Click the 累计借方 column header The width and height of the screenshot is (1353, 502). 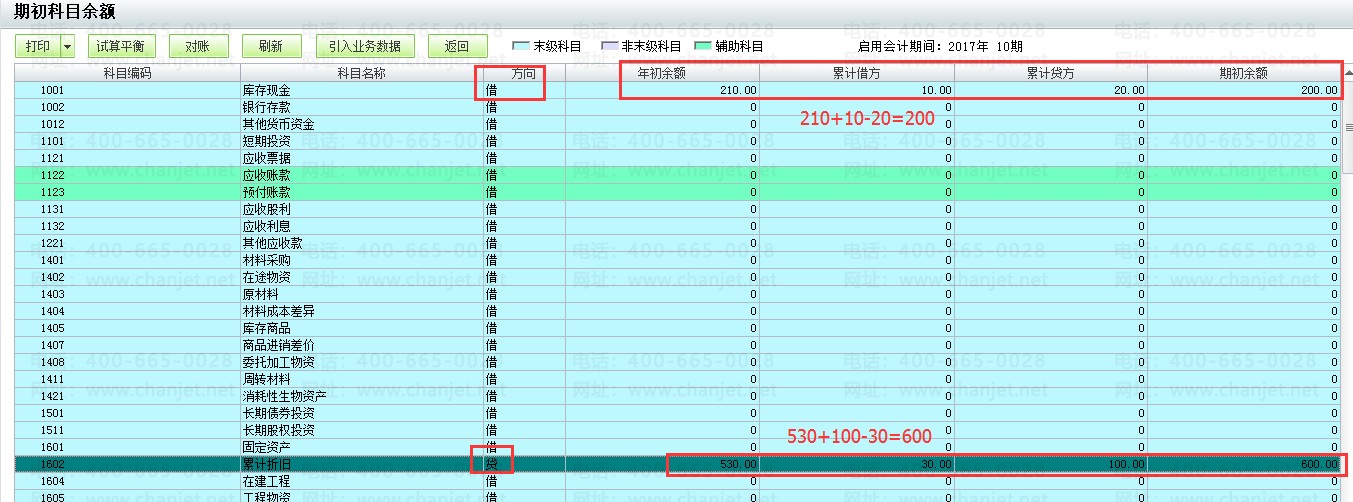coord(856,73)
